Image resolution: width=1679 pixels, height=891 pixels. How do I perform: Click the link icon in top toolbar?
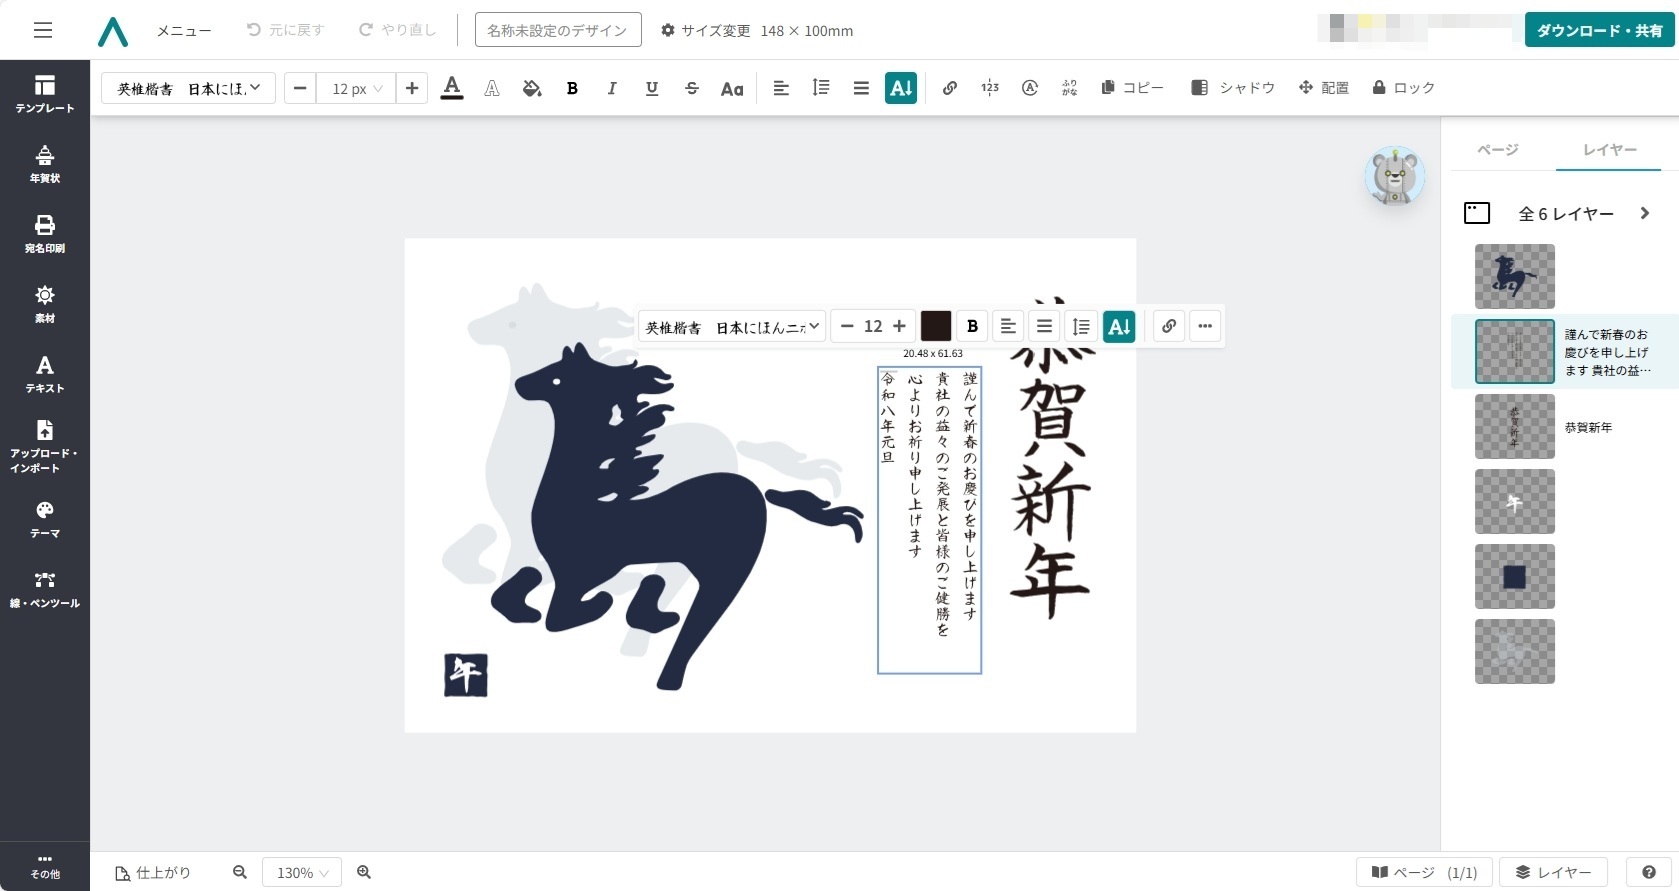[x=950, y=88]
